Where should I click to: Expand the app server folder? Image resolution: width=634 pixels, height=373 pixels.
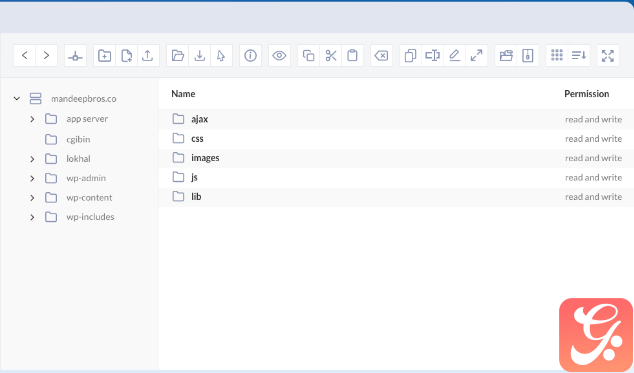tap(32, 119)
